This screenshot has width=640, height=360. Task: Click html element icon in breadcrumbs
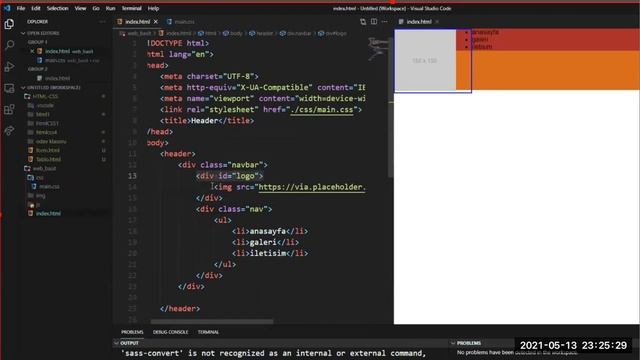[201, 33]
